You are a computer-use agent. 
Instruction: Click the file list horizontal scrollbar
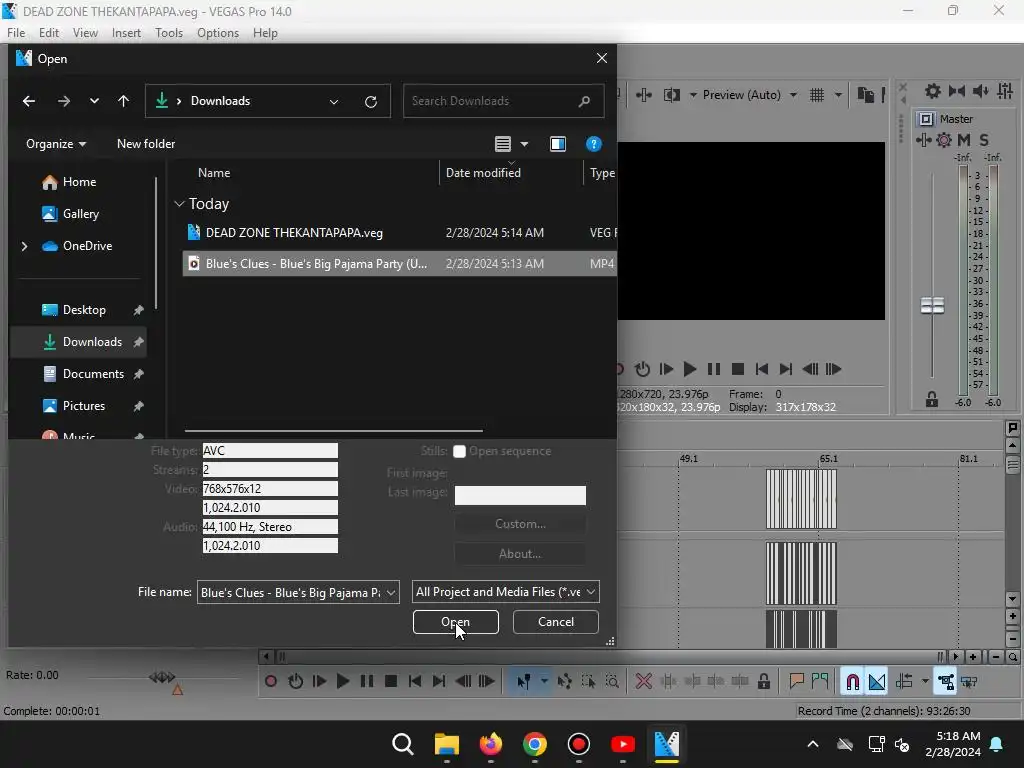pyautogui.click(x=334, y=431)
